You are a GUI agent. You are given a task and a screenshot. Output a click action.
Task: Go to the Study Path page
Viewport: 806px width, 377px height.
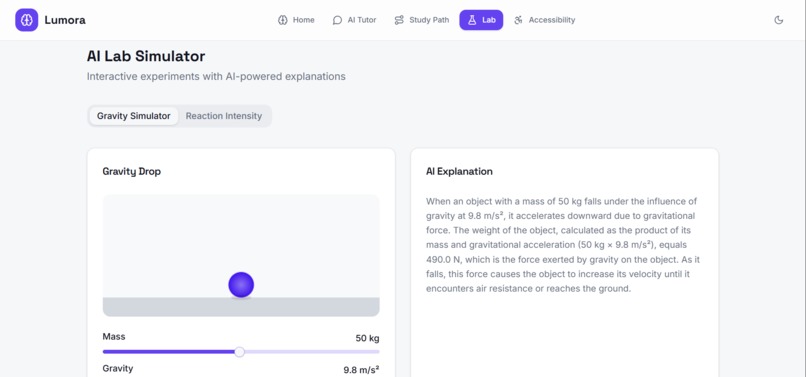tap(422, 20)
